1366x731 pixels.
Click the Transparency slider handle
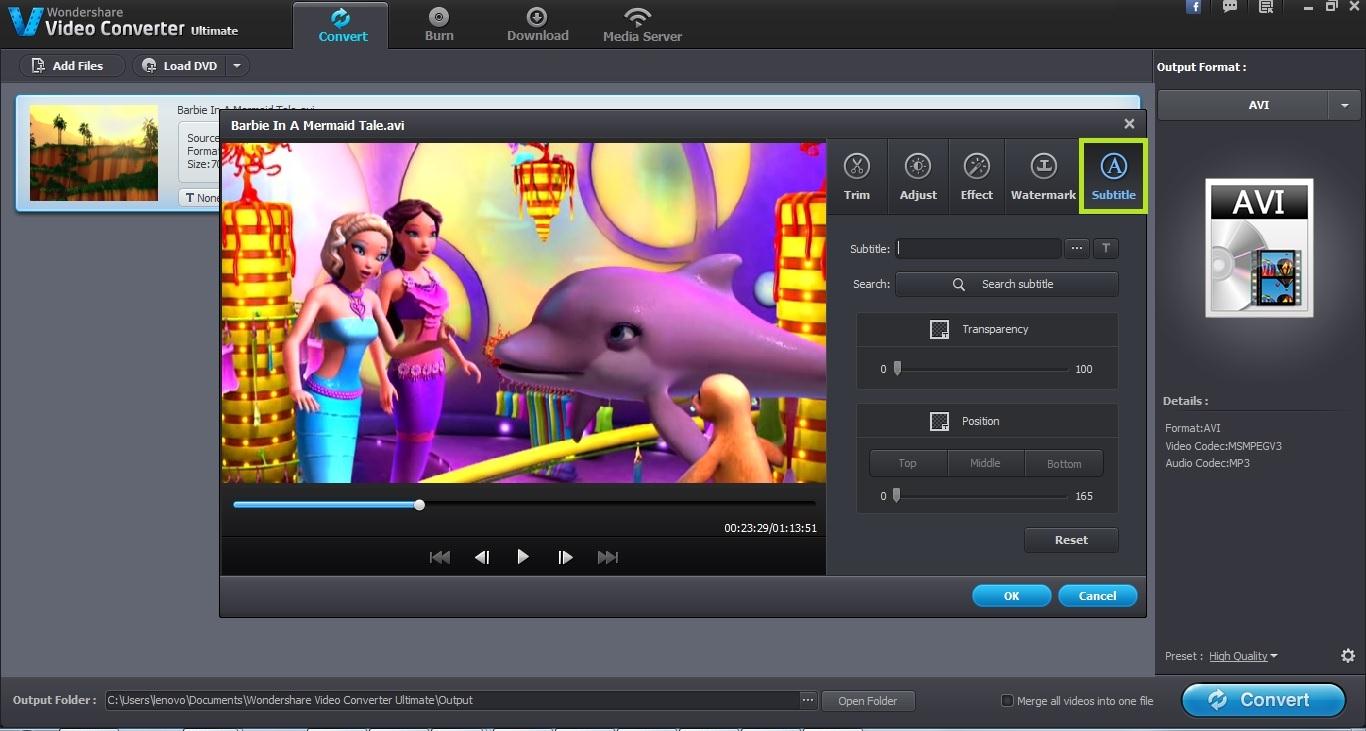pos(897,369)
